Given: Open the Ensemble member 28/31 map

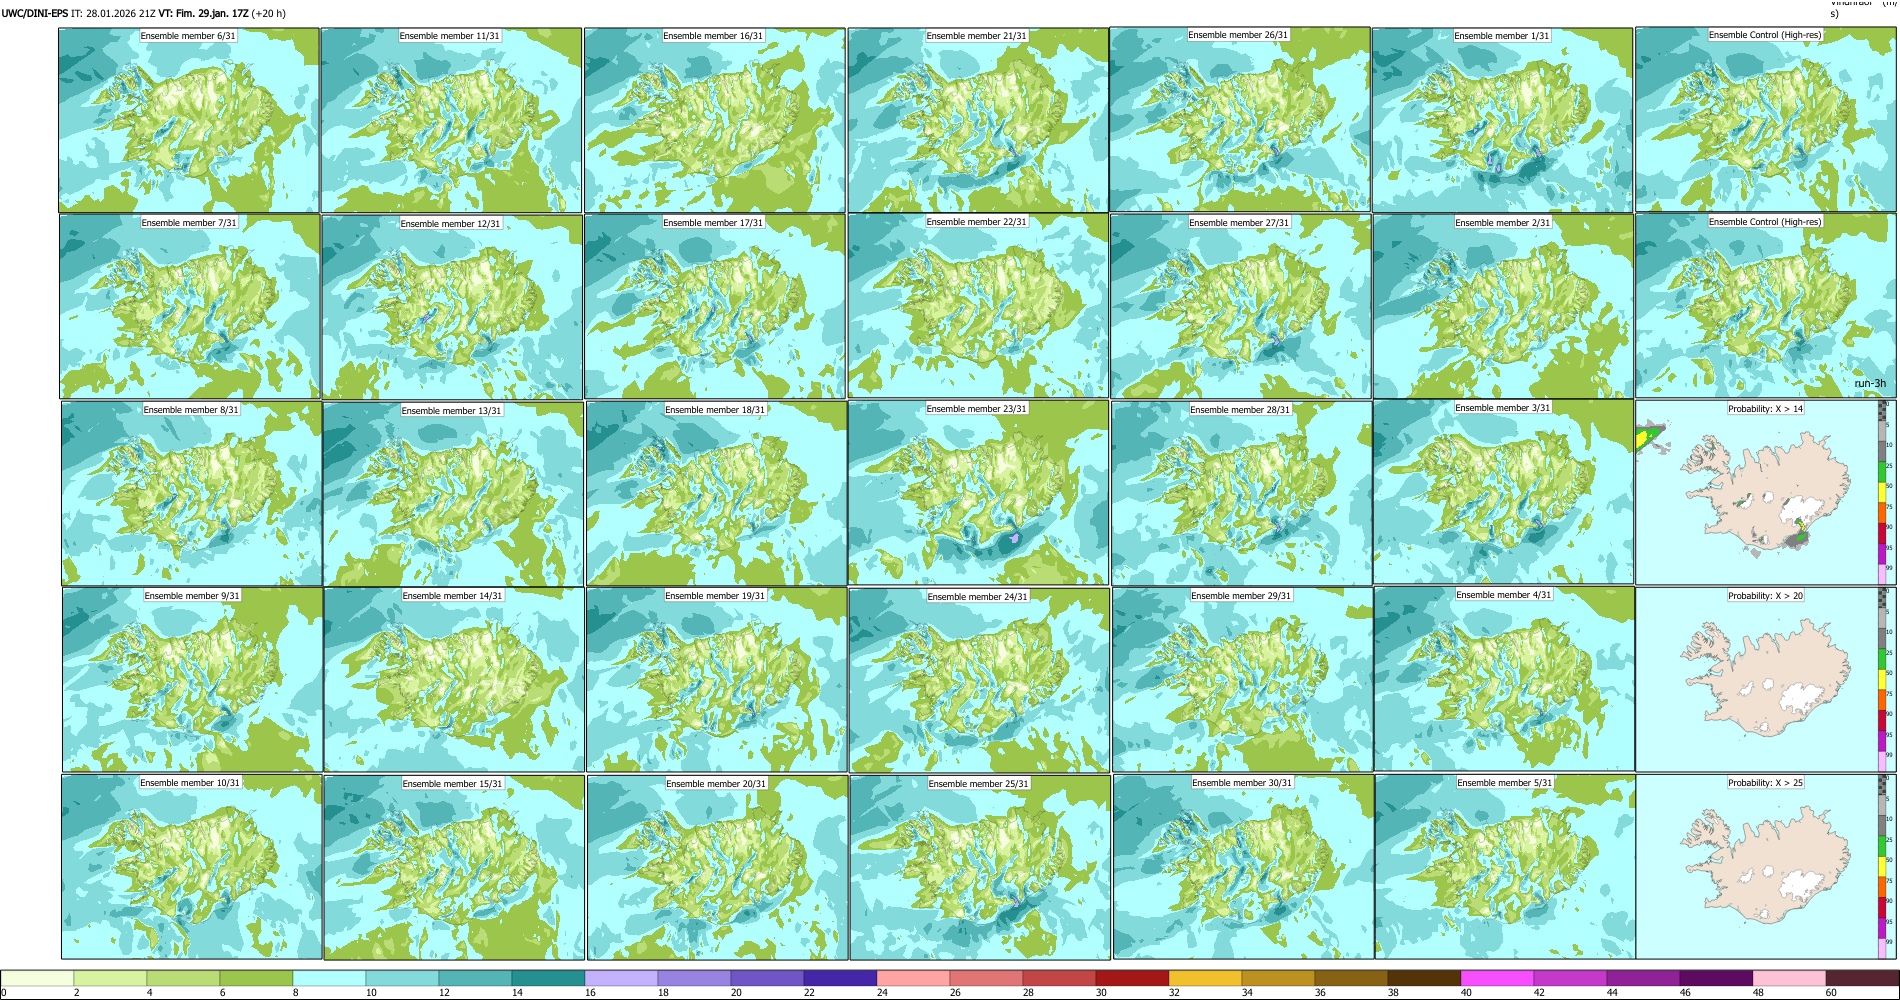Looking at the screenshot, I should (1241, 493).
